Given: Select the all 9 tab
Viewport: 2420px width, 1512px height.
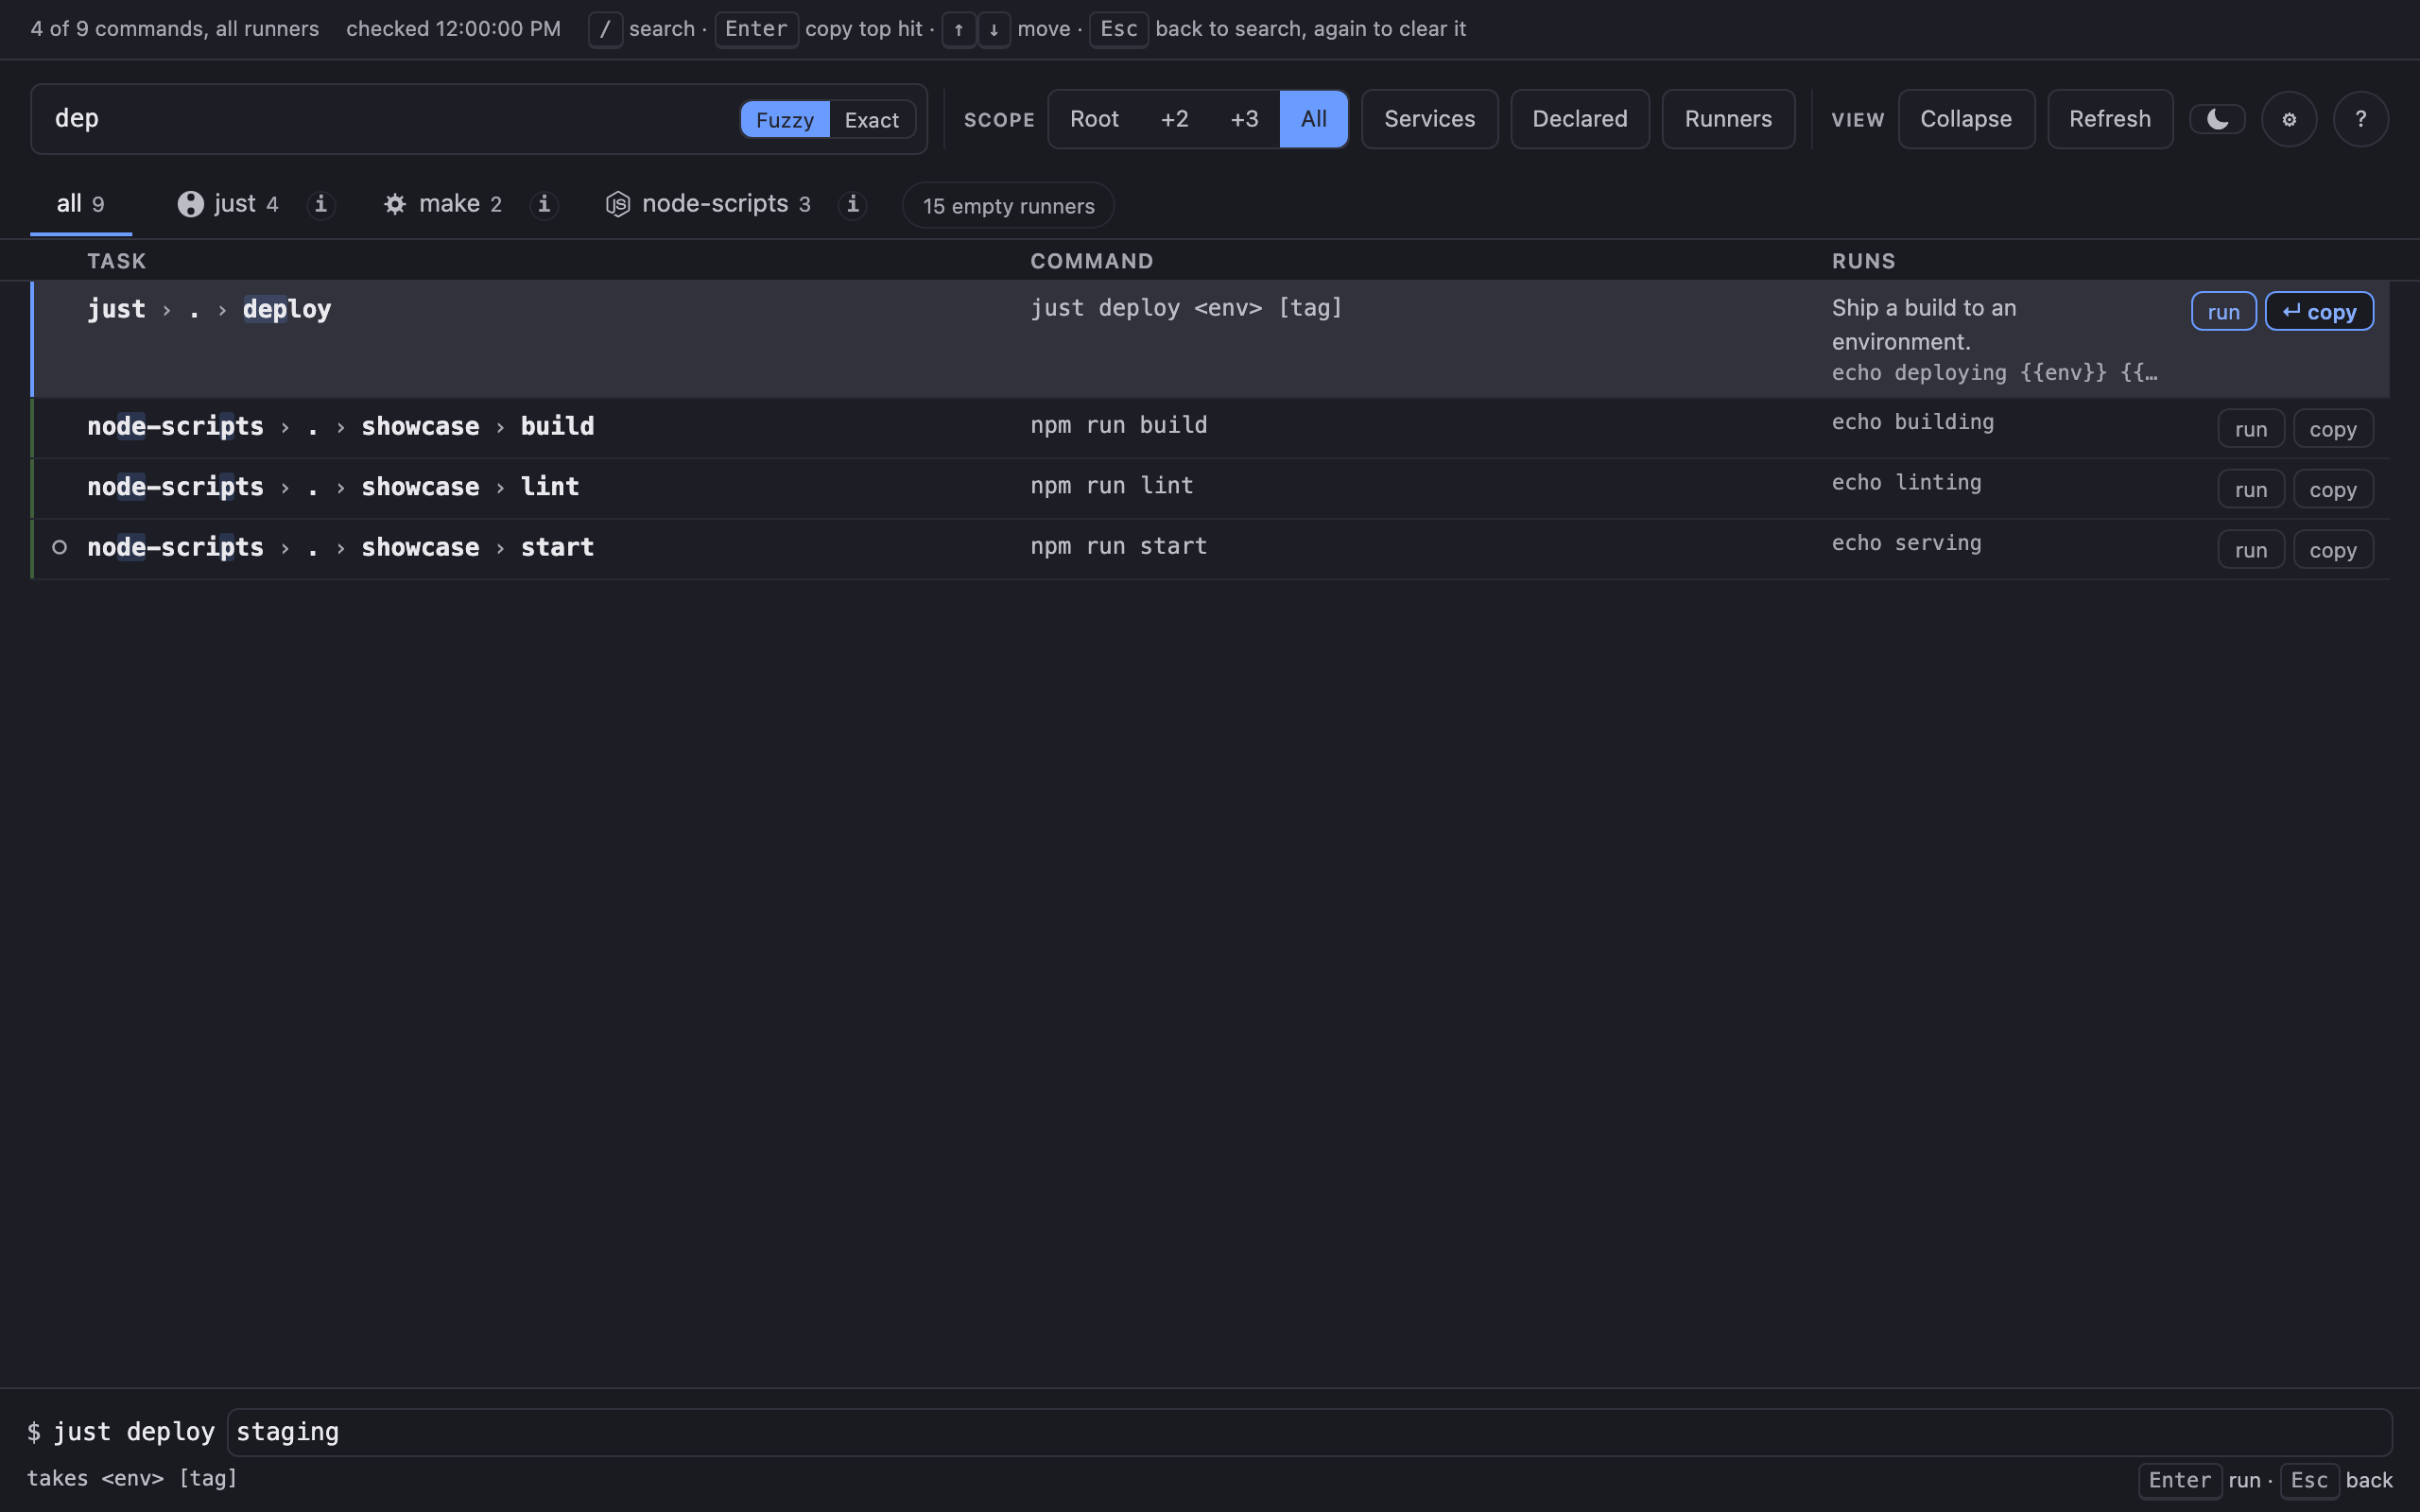Looking at the screenshot, I should pyautogui.click(x=80, y=204).
